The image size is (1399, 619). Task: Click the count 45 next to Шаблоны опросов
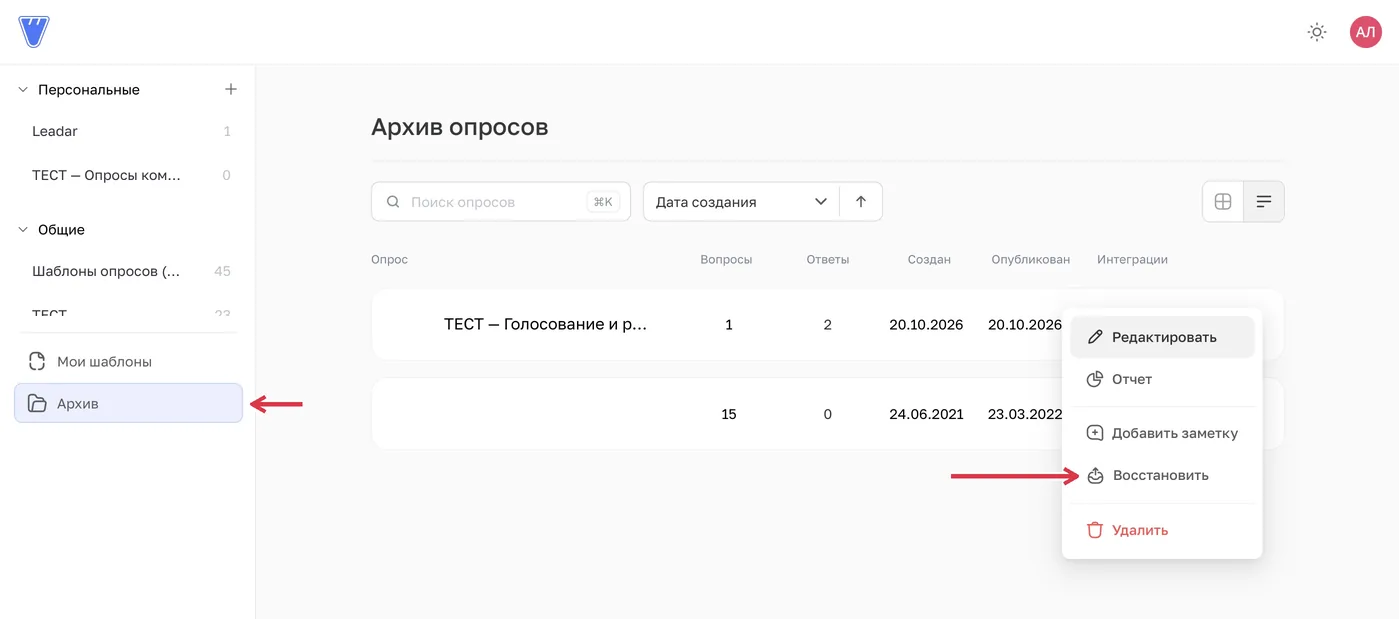tap(222, 271)
